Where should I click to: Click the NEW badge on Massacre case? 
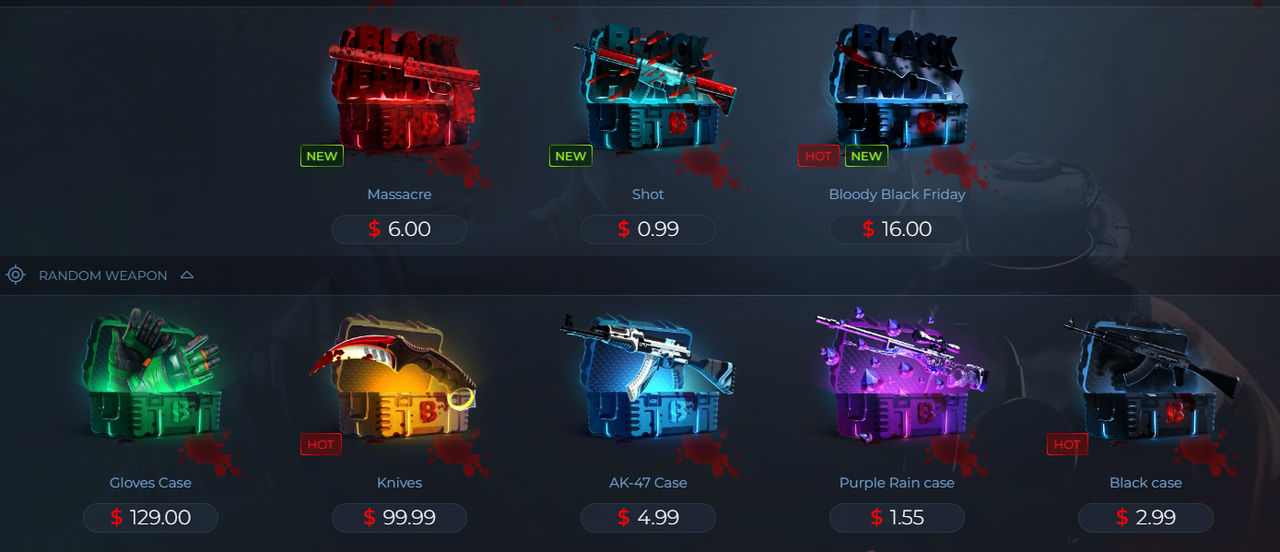pos(321,156)
